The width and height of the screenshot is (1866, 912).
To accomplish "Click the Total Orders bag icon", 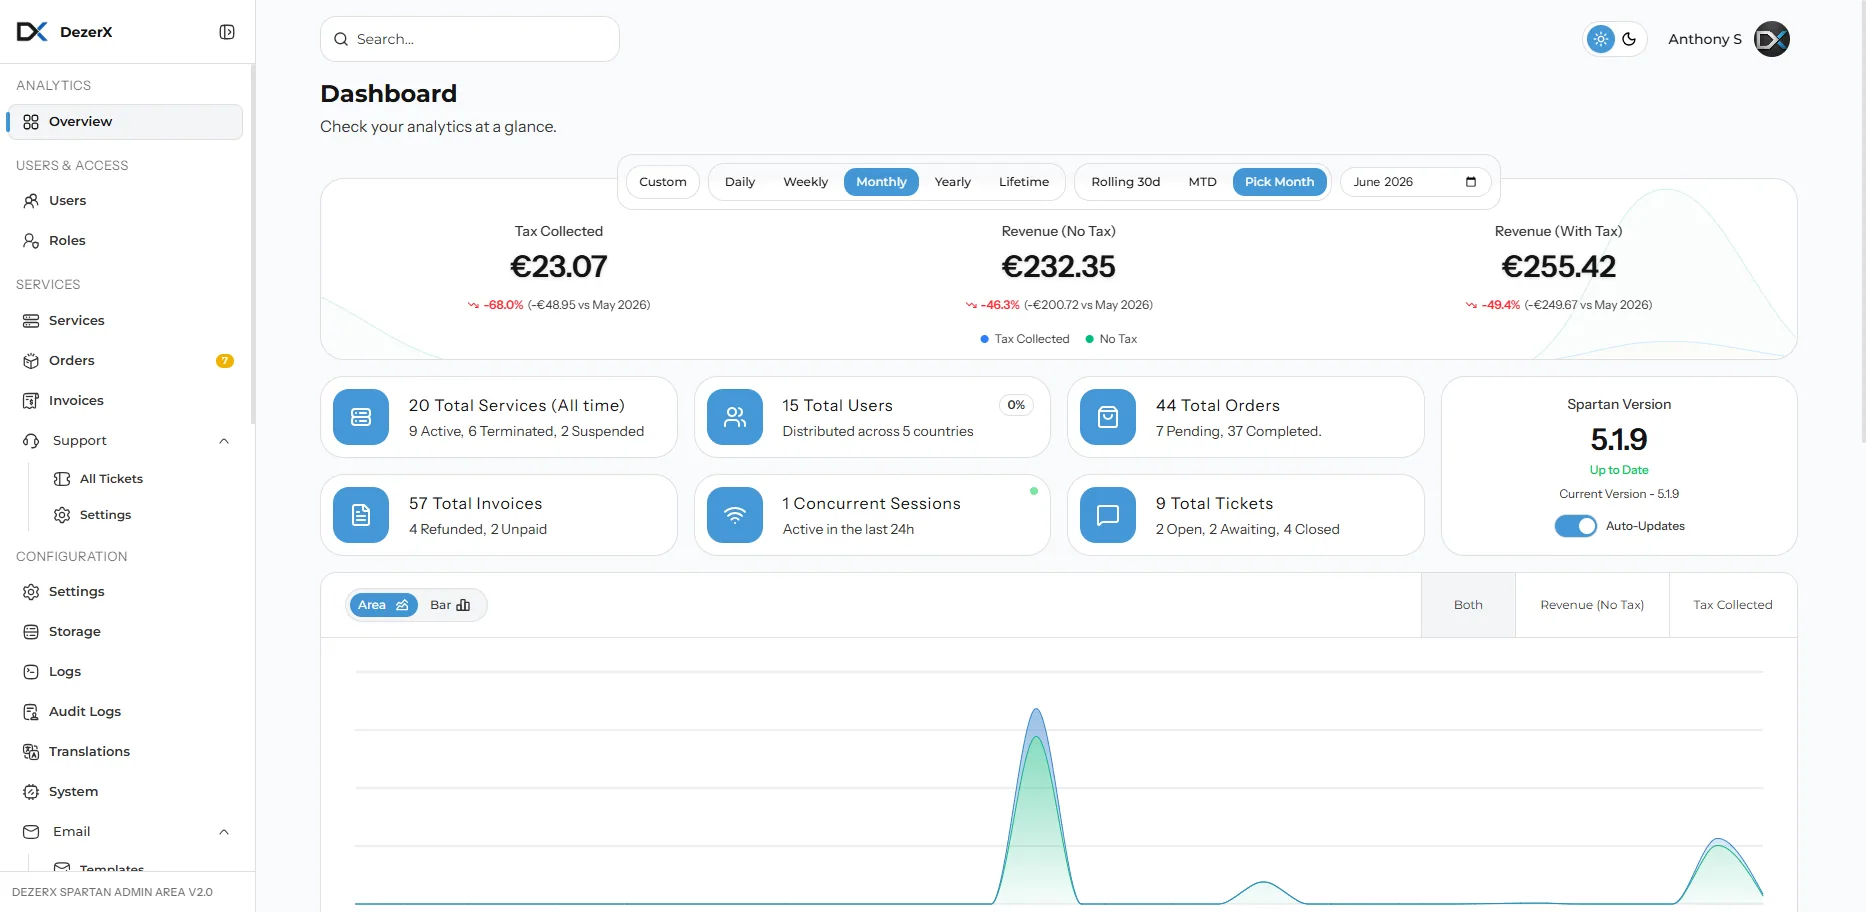I will [x=1108, y=417].
